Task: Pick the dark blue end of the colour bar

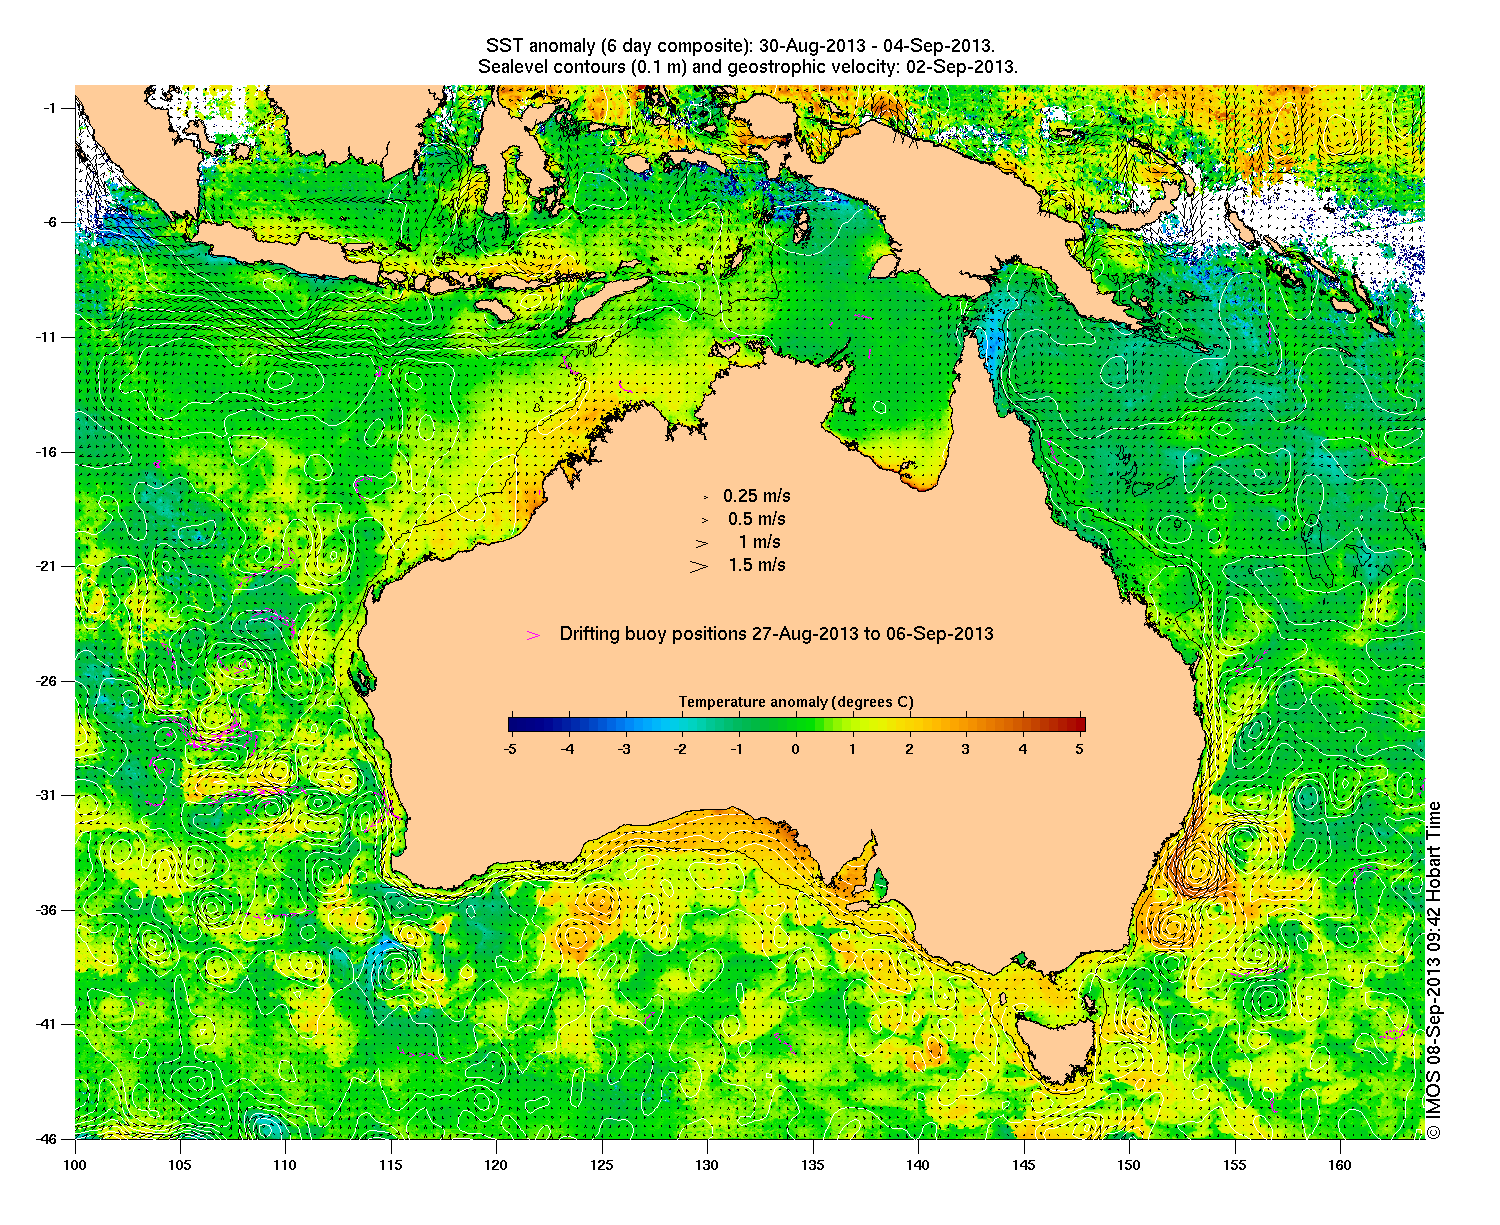Action: 514,725
